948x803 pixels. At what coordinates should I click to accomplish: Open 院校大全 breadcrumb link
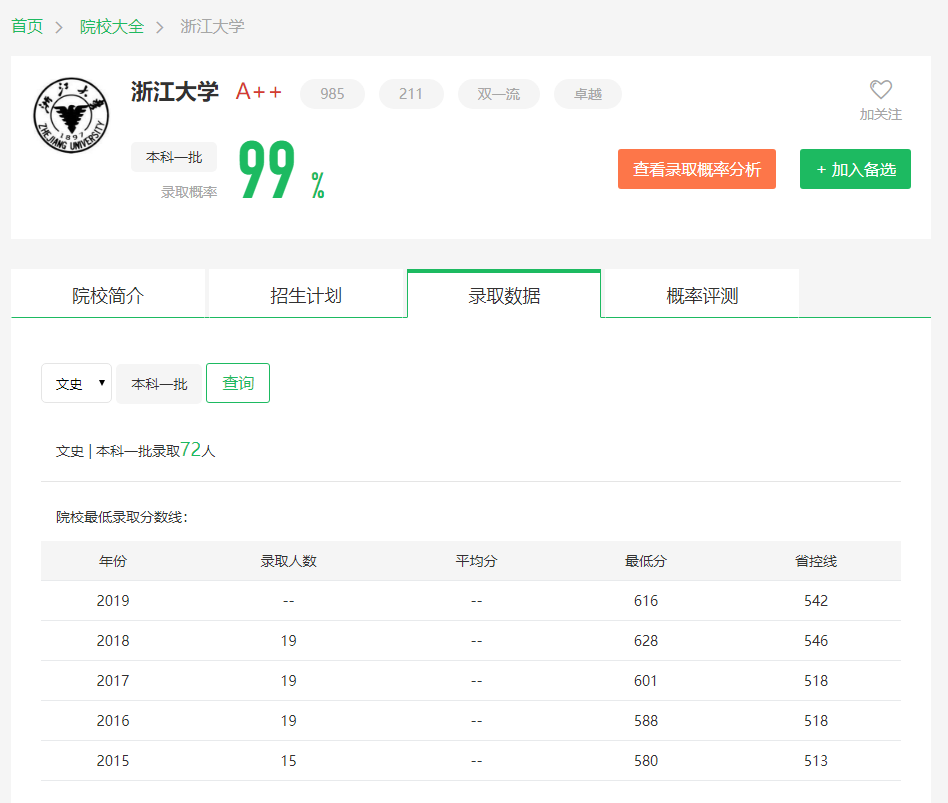(112, 27)
